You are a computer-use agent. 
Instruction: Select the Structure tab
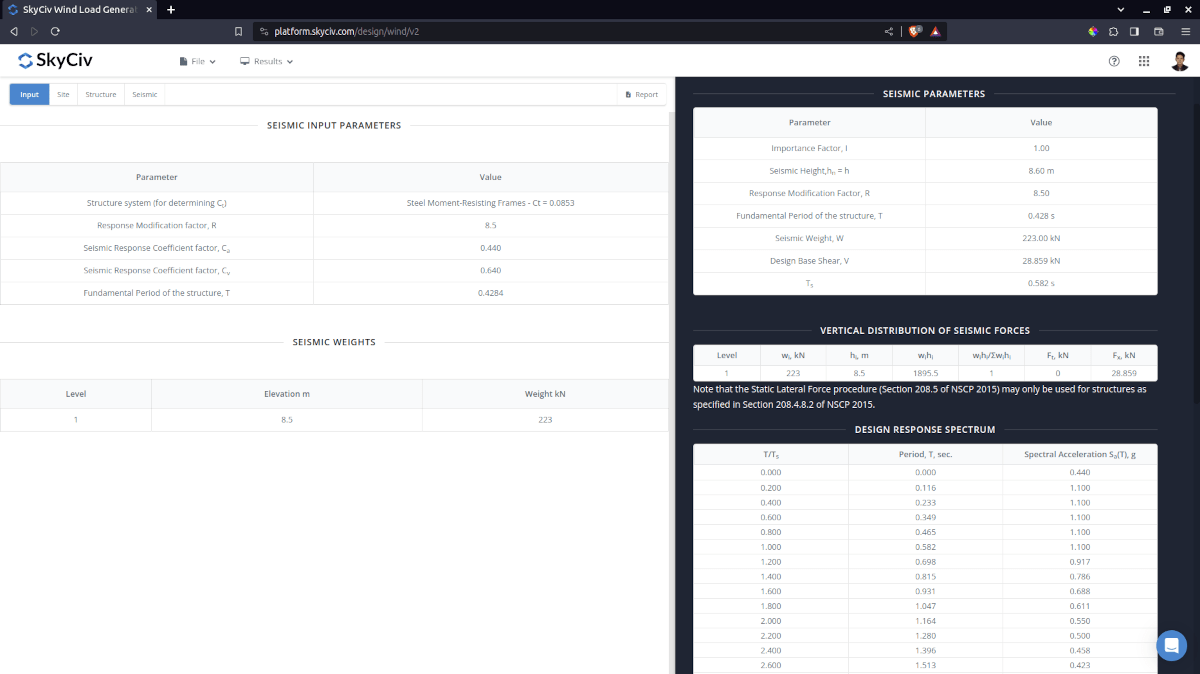coord(100,94)
